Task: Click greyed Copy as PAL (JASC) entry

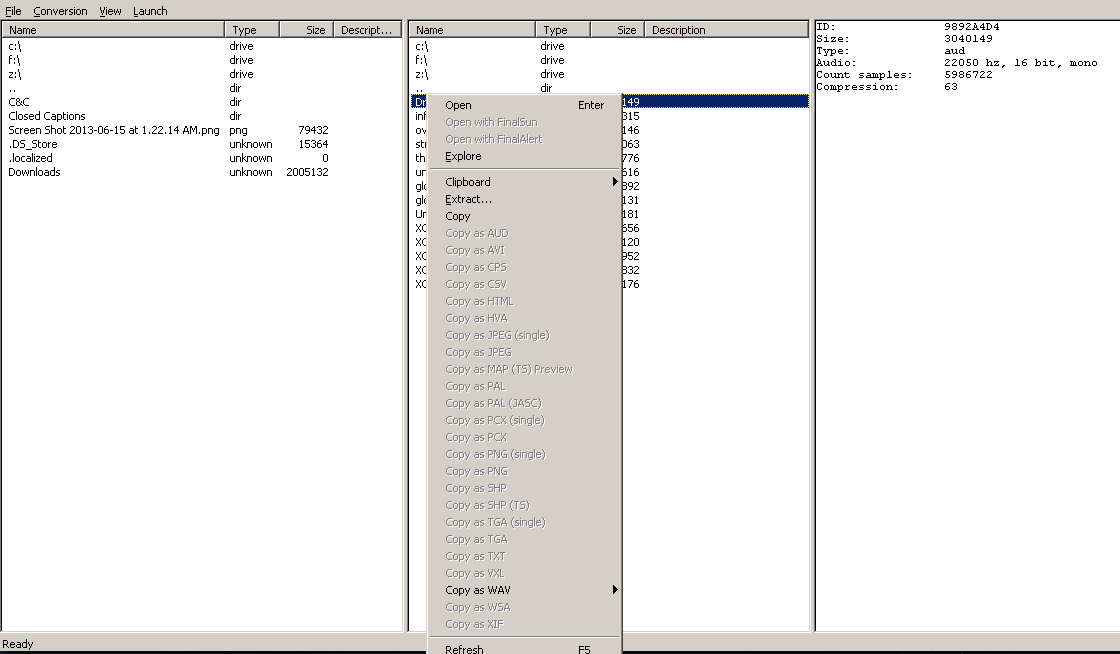Action: (x=524, y=403)
